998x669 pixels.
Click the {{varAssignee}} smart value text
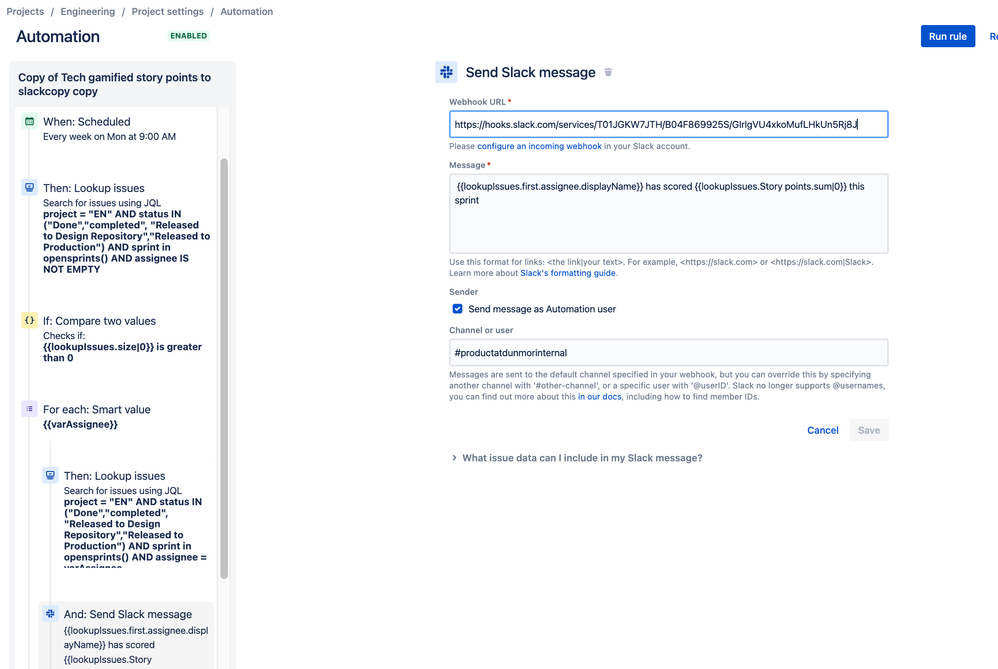[x=80, y=424]
